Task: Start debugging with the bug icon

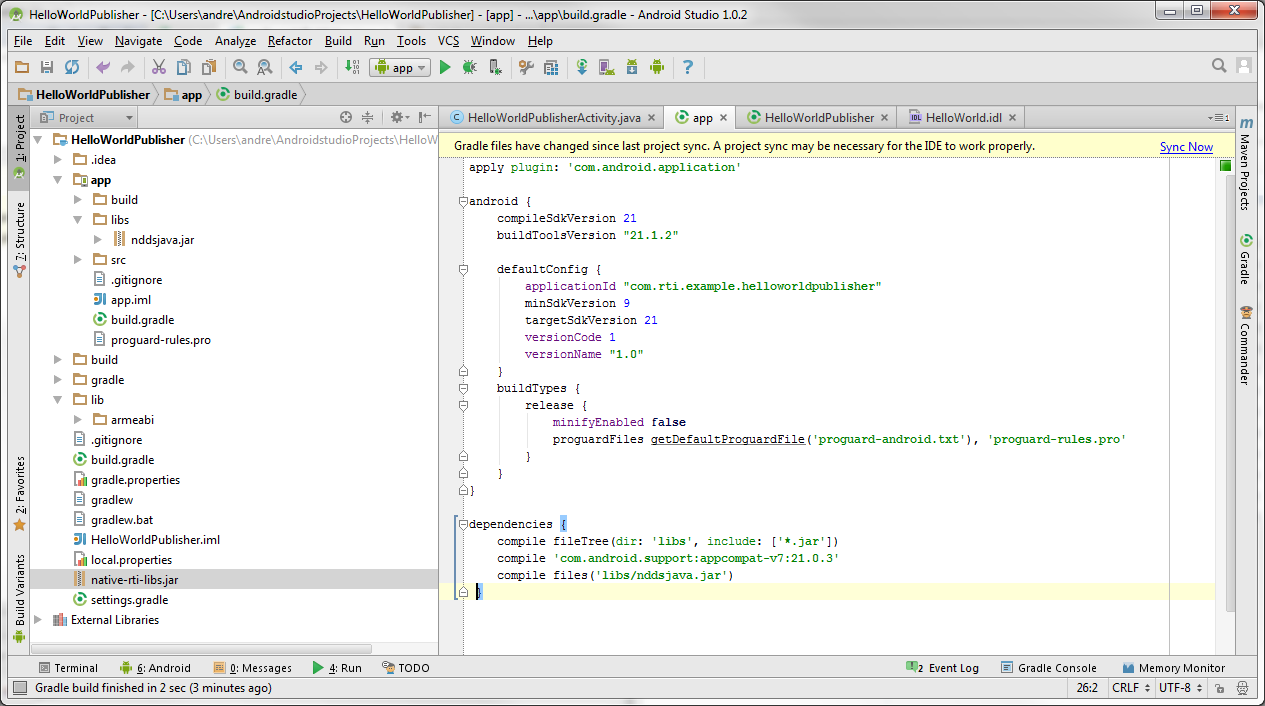Action: (469, 67)
